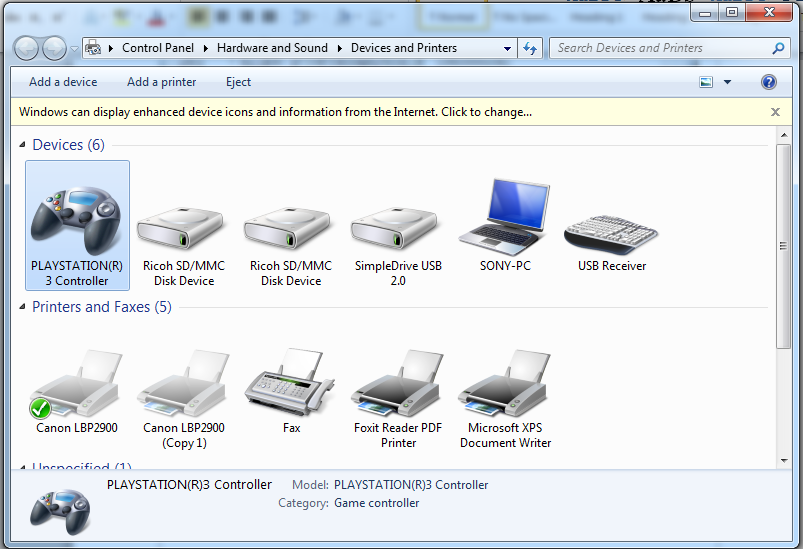
Task: Minimize the Devices and Printers window
Action: pos(705,12)
